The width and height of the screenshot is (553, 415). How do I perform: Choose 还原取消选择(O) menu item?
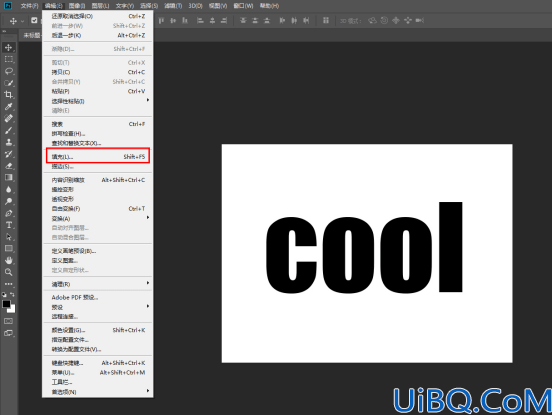97,16
